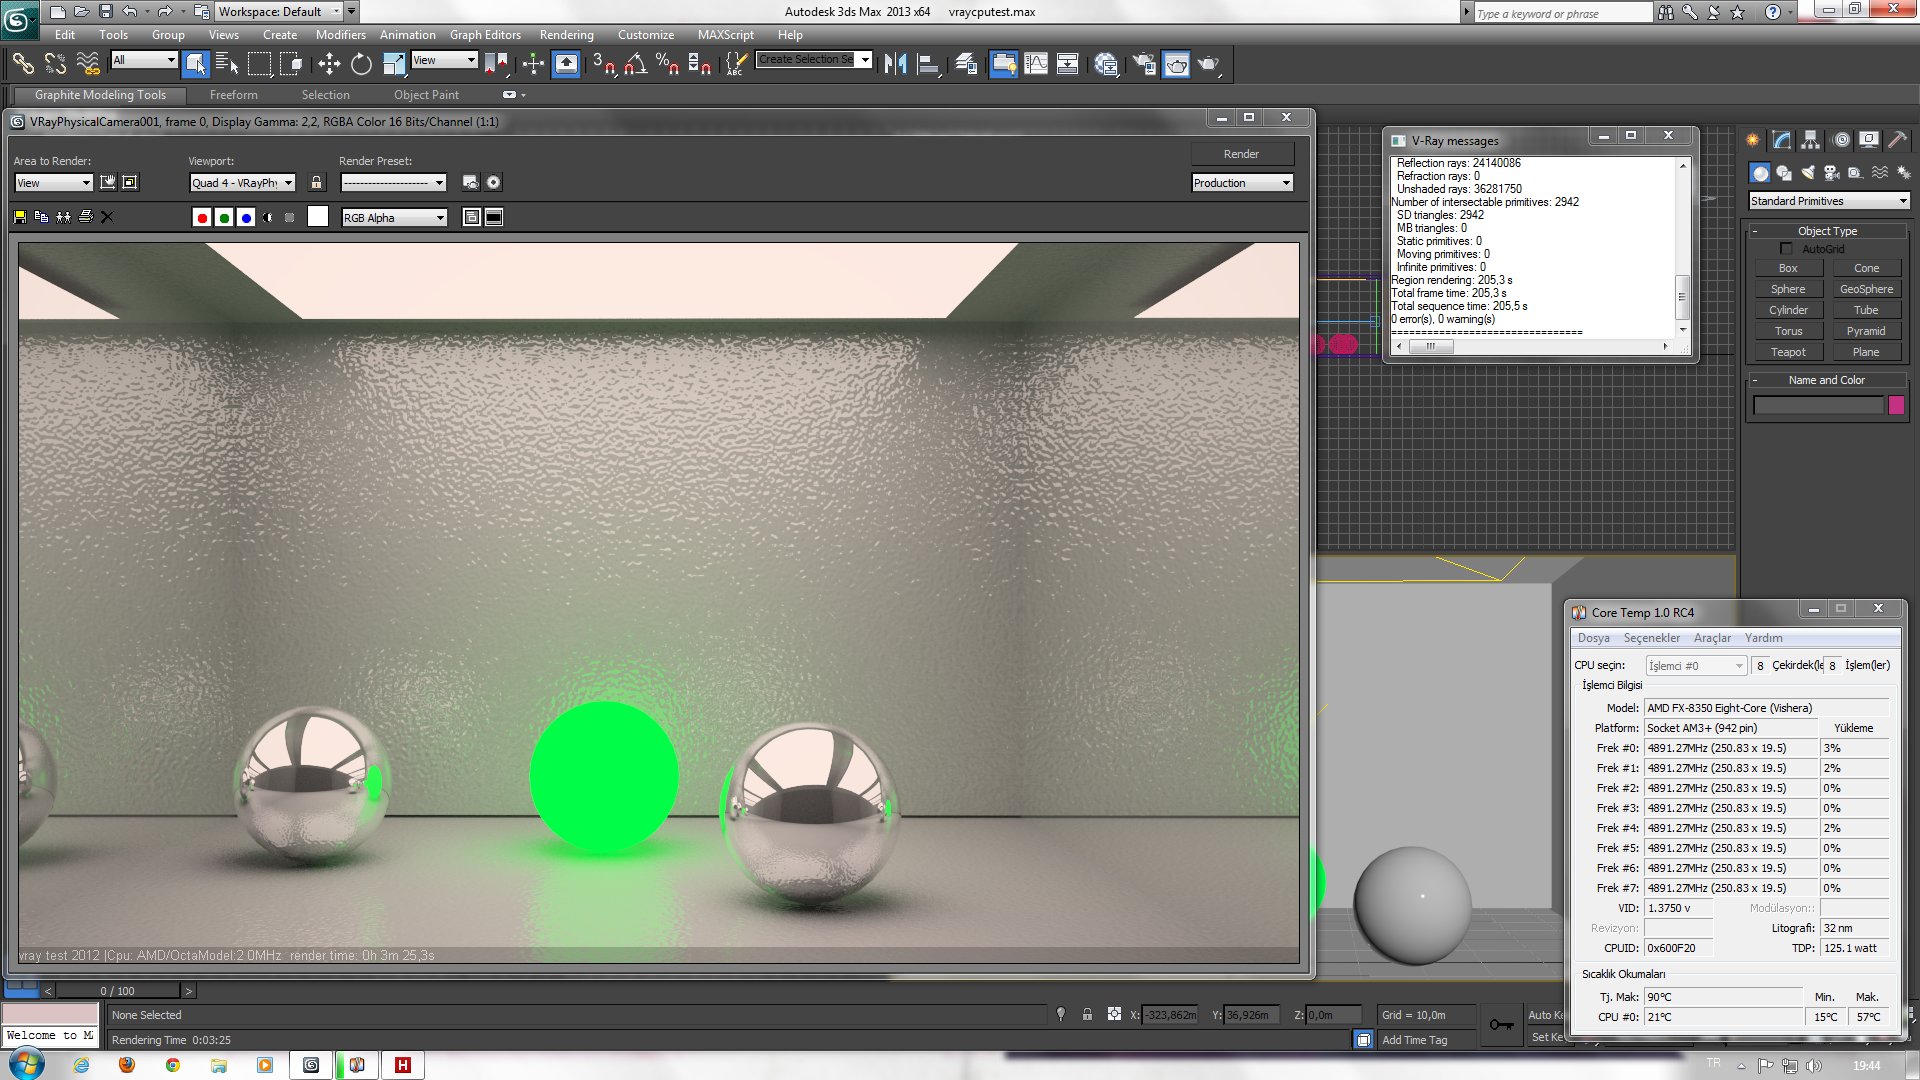This screenshot has width=1920, height=1080.
Task: Open the Utilities hammer panel tab
Action: pos(1897,140)
